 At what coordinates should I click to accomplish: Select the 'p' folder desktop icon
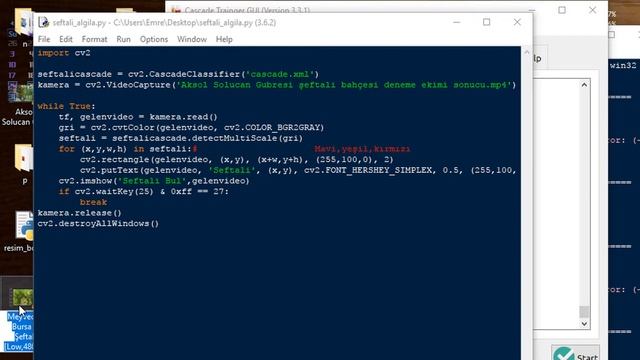24,163
